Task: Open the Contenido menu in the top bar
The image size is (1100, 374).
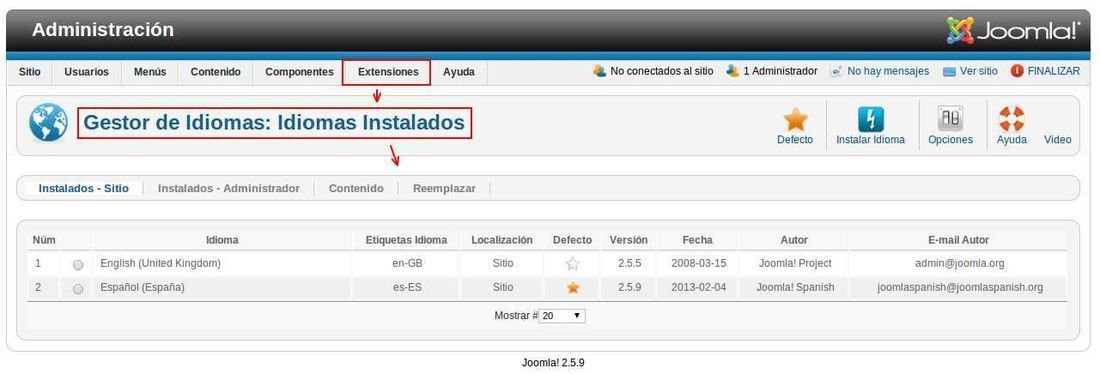Action: (x=215, y=72)
